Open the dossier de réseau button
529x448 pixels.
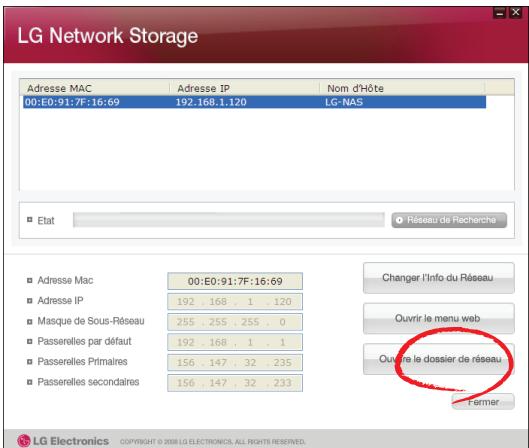[439, 359]
